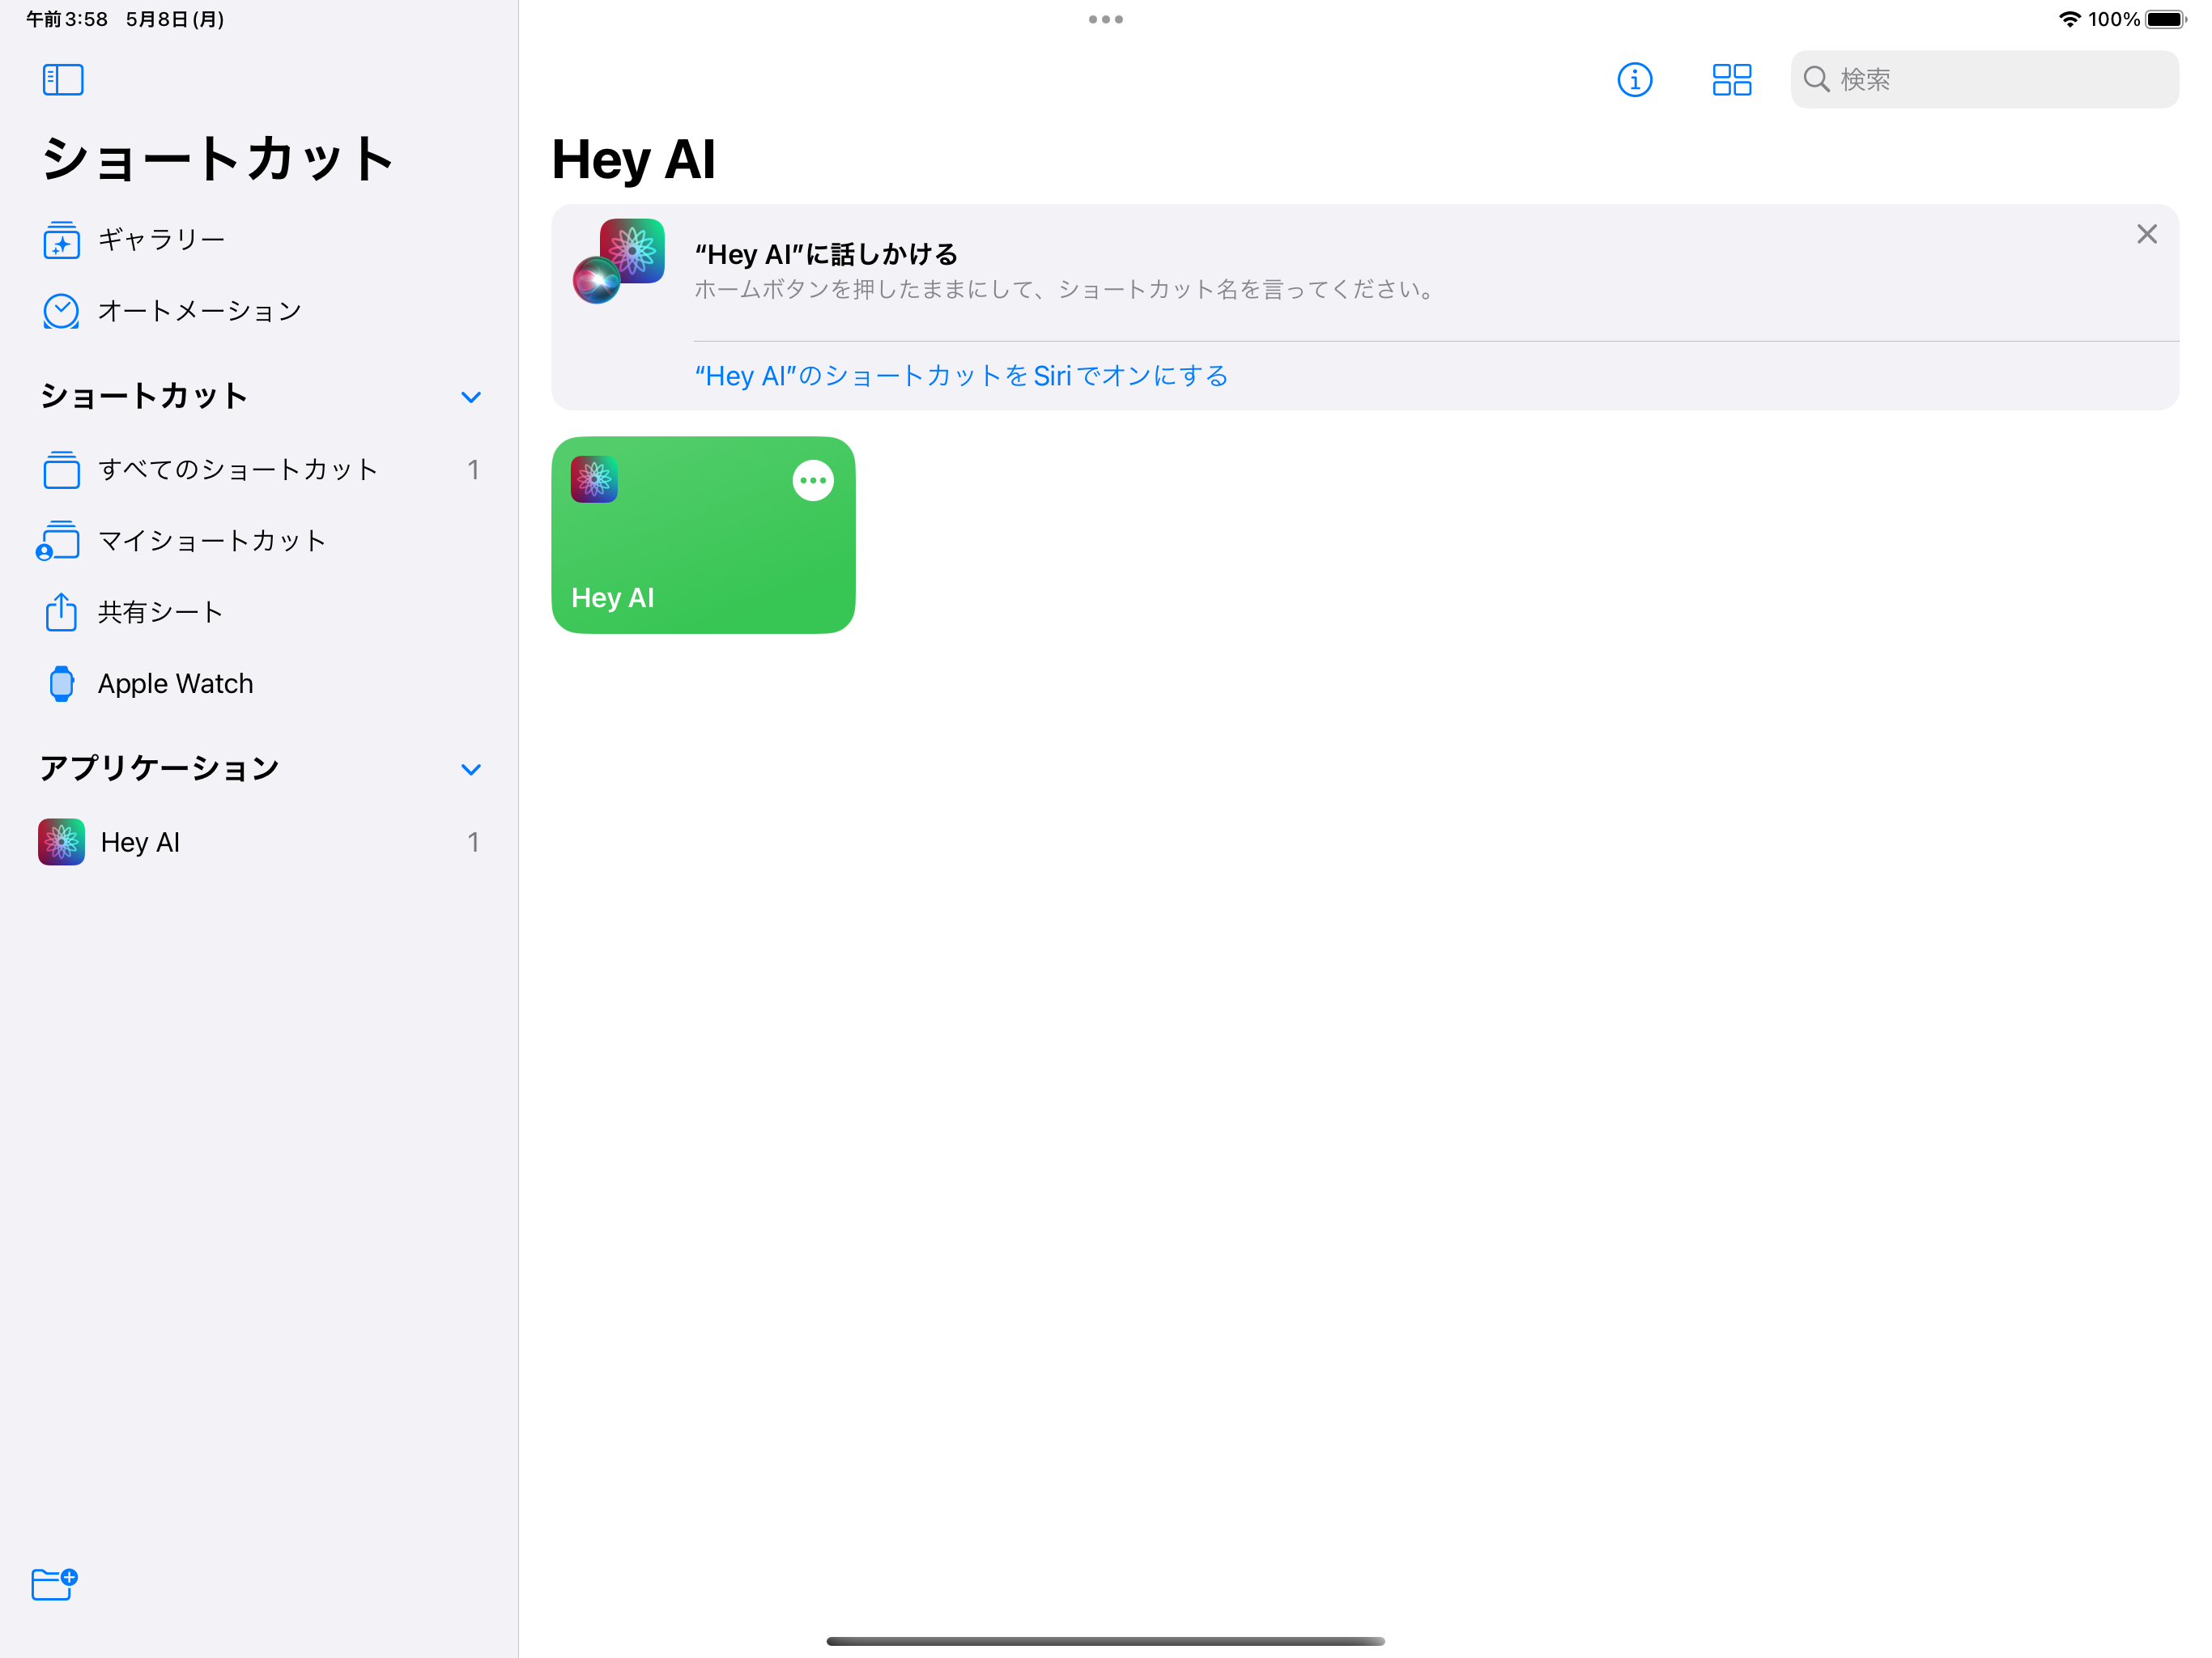This screenshot has width=2212, height=1658.
Task: Select すべてのショートカット in sidebar
Action: (259, 469)
